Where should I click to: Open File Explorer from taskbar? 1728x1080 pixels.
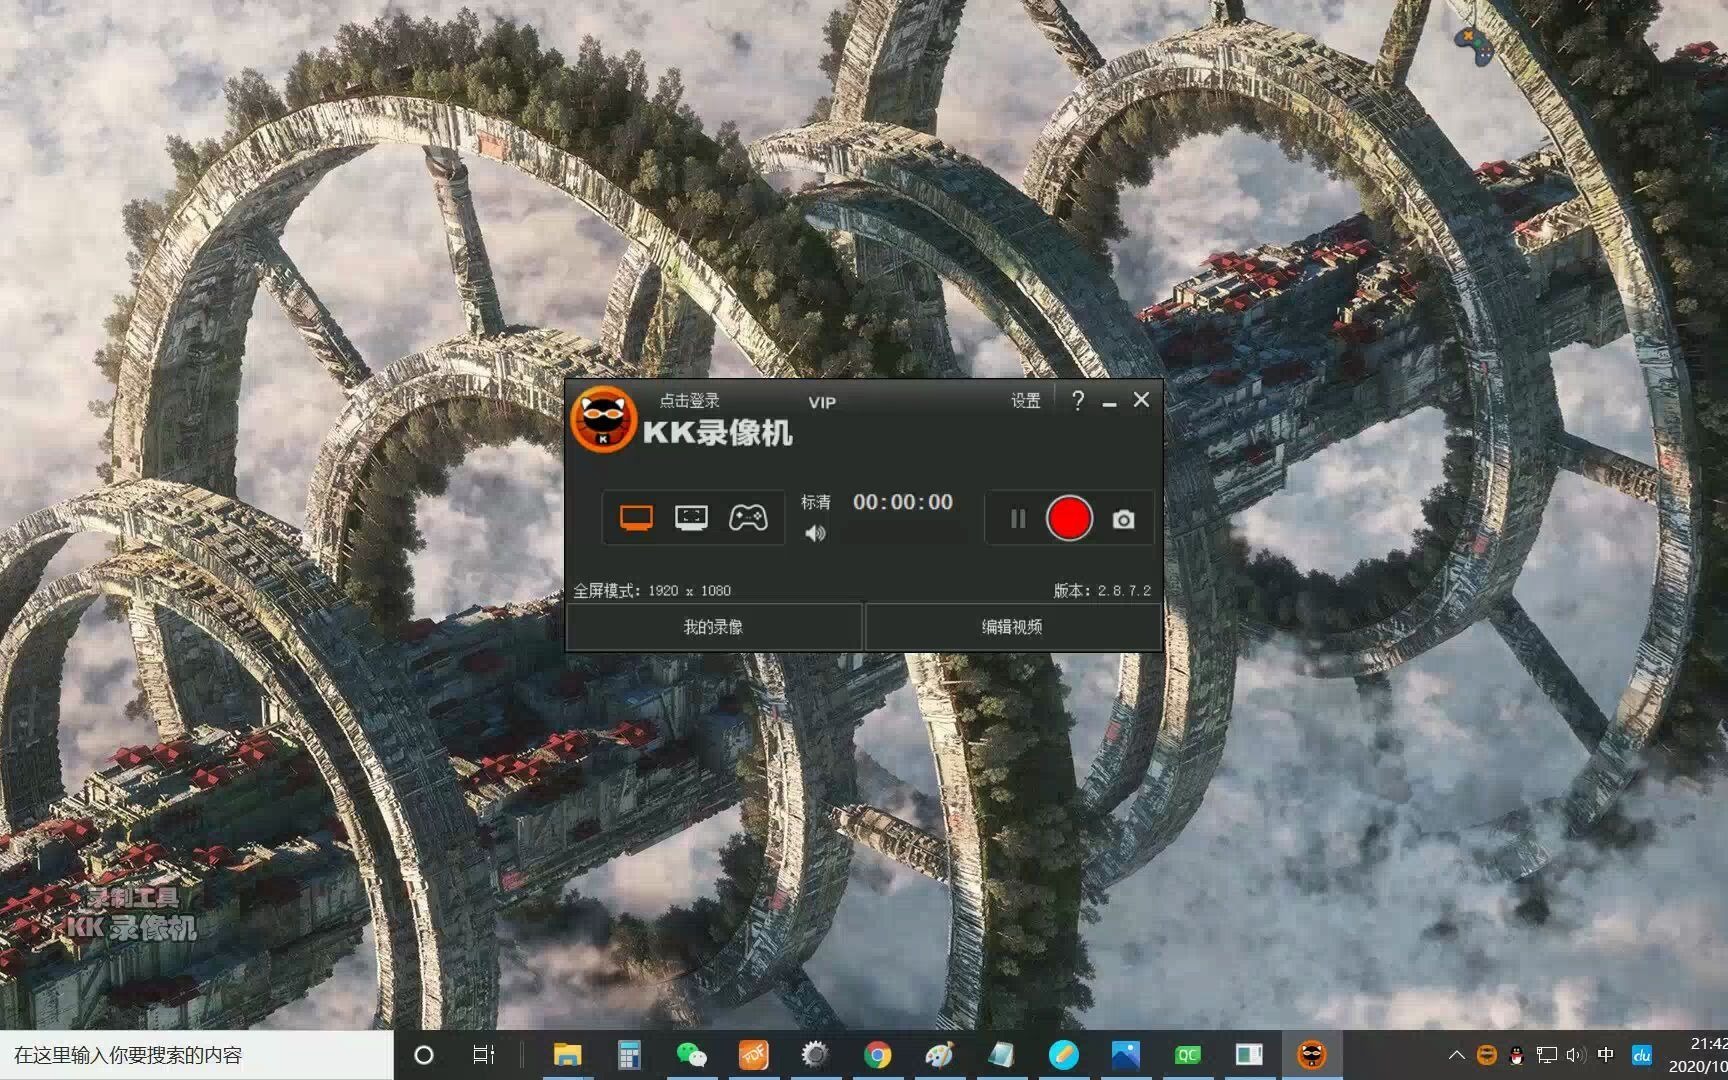pyautogui.click(x=567, y=1055)
